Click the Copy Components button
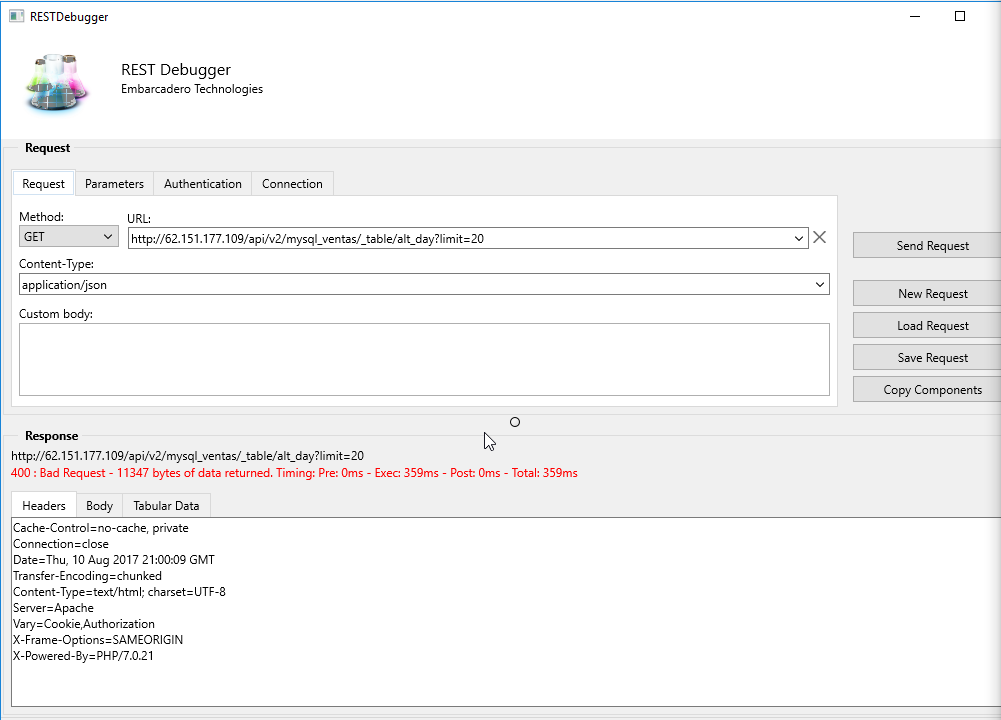 [932, 389]
